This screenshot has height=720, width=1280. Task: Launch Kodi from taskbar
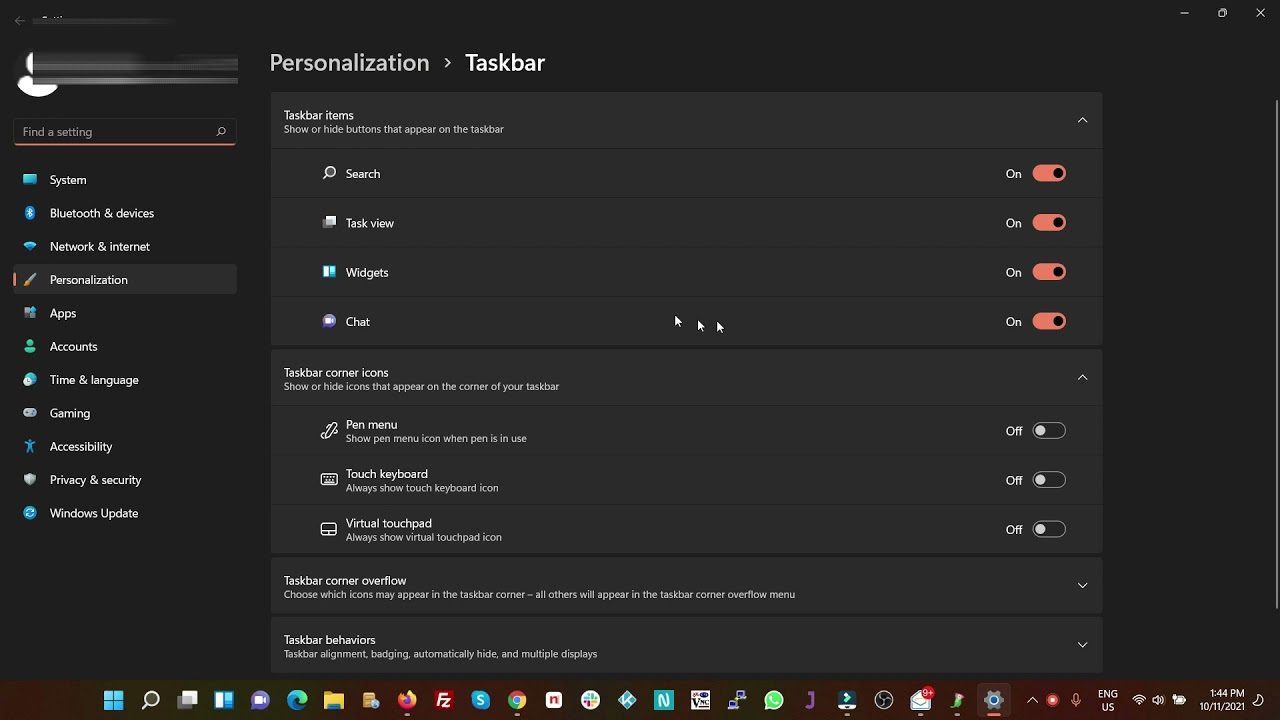tap(627, 700)
